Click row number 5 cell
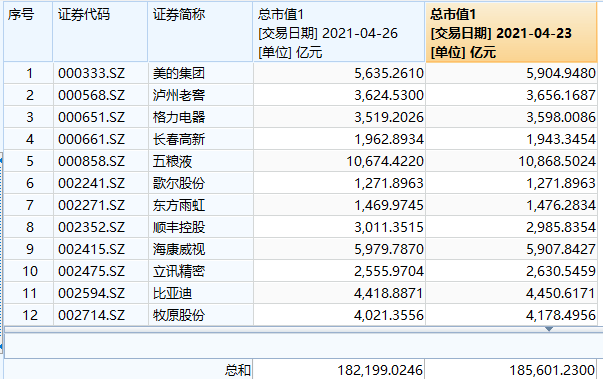This screenshot has width=603, height=379. 28,161
